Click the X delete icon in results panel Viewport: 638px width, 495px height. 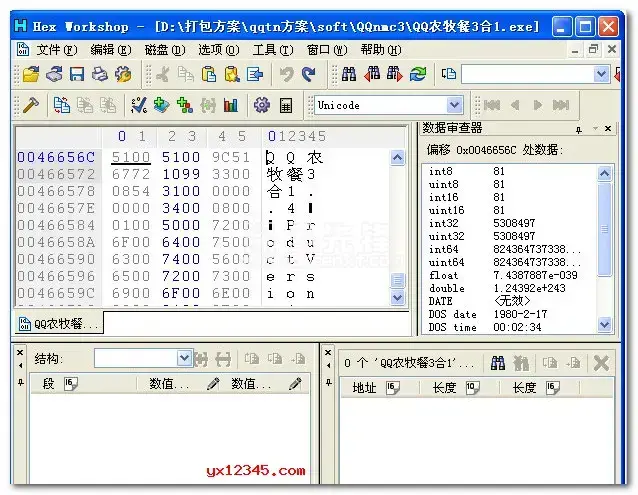pyautogui.click(x=601, y=363)
